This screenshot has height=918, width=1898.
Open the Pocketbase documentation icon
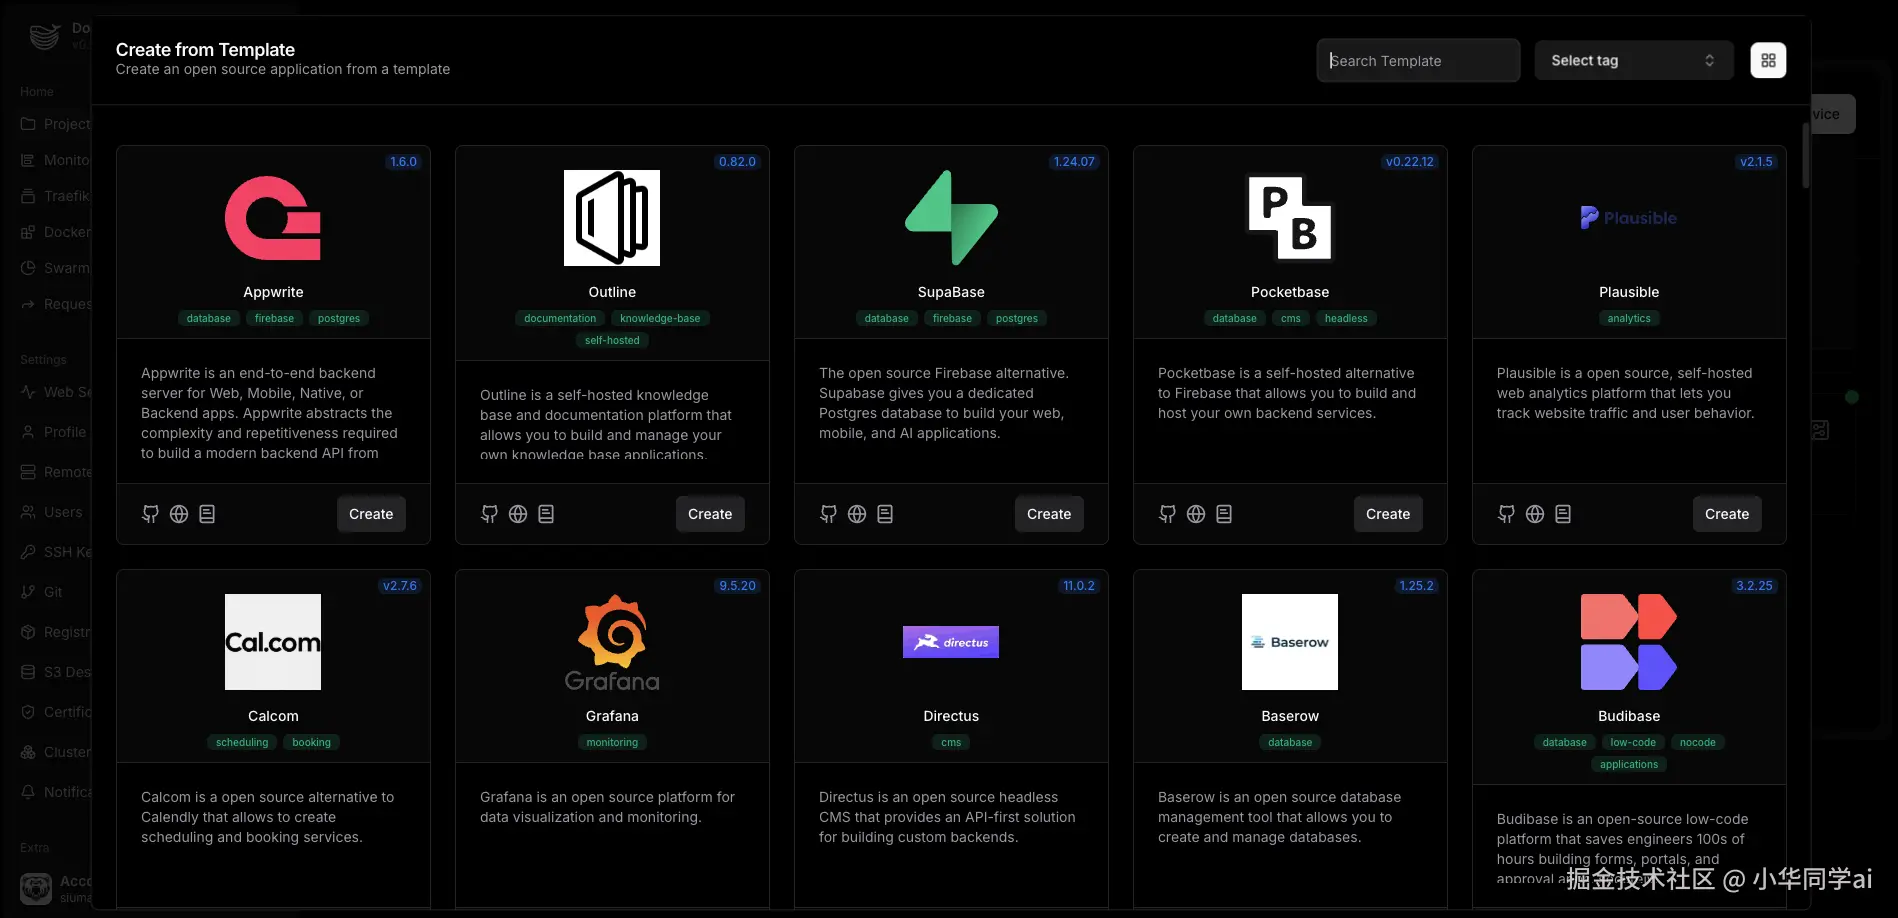(1224, 514)
